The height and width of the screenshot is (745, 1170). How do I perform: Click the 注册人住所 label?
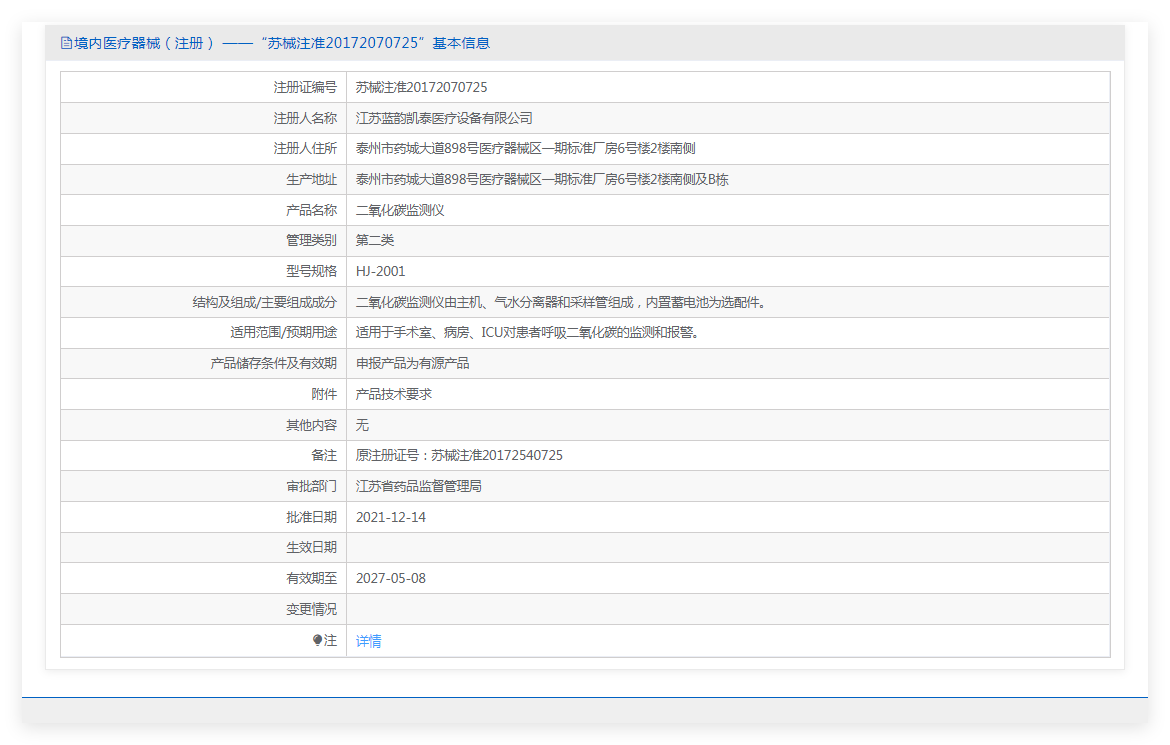click(305, 149)
